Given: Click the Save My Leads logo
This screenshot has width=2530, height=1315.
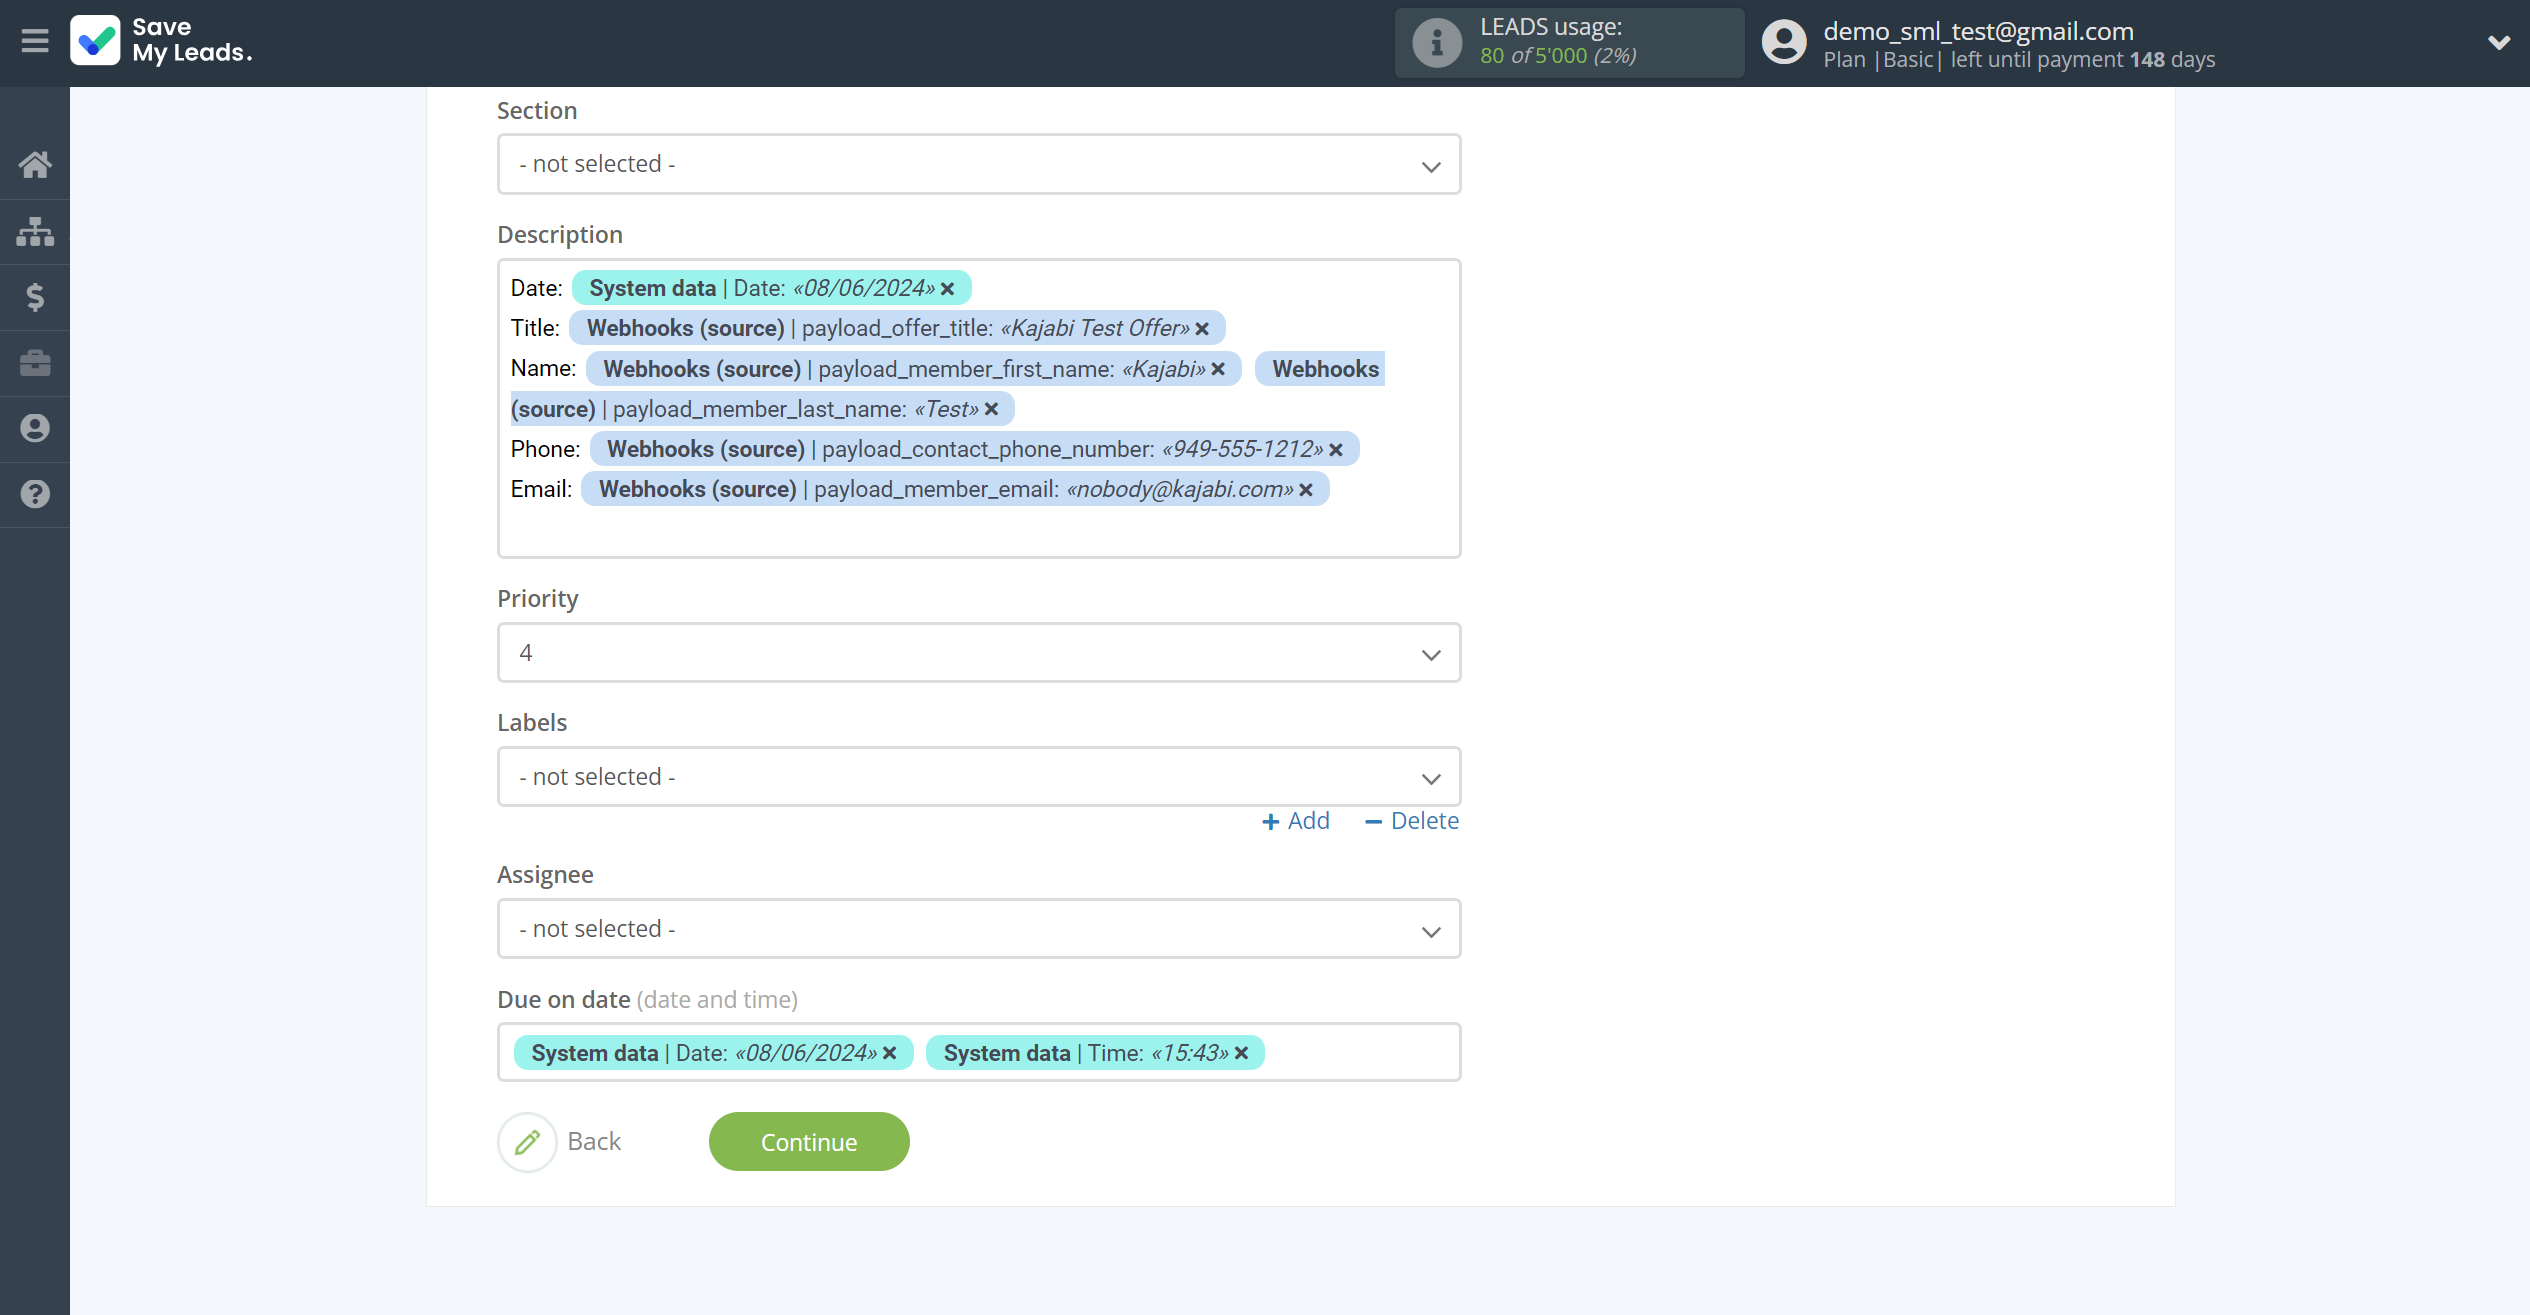Looking at the screenshot, I should click(x=162, y=41).
